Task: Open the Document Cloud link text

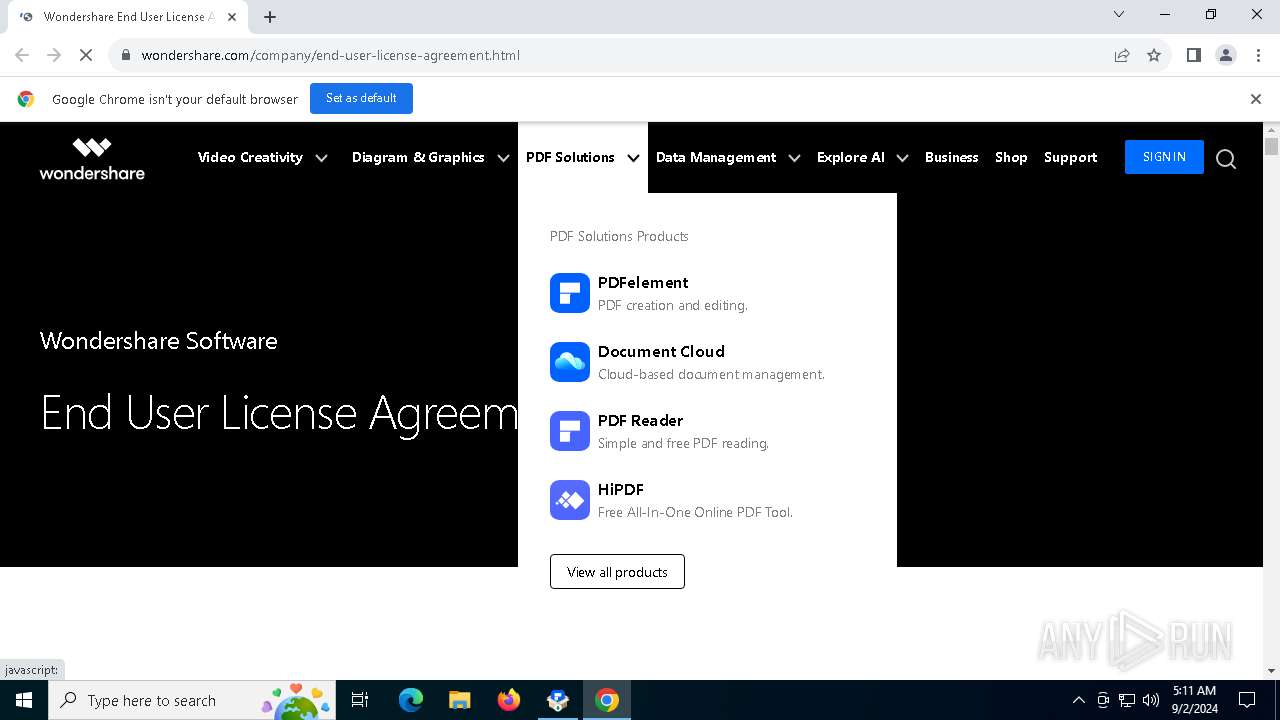Action: pyautogui.click(x=661, y=352)
